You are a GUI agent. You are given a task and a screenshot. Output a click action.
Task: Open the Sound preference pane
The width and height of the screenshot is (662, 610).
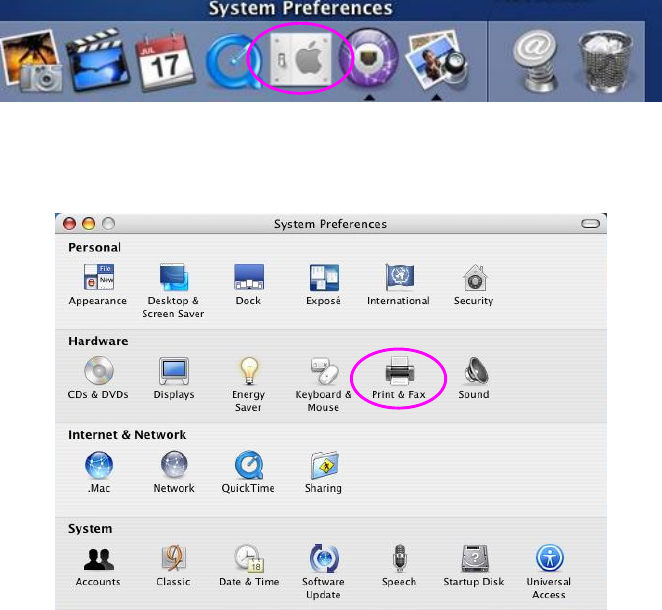[474, 378]
